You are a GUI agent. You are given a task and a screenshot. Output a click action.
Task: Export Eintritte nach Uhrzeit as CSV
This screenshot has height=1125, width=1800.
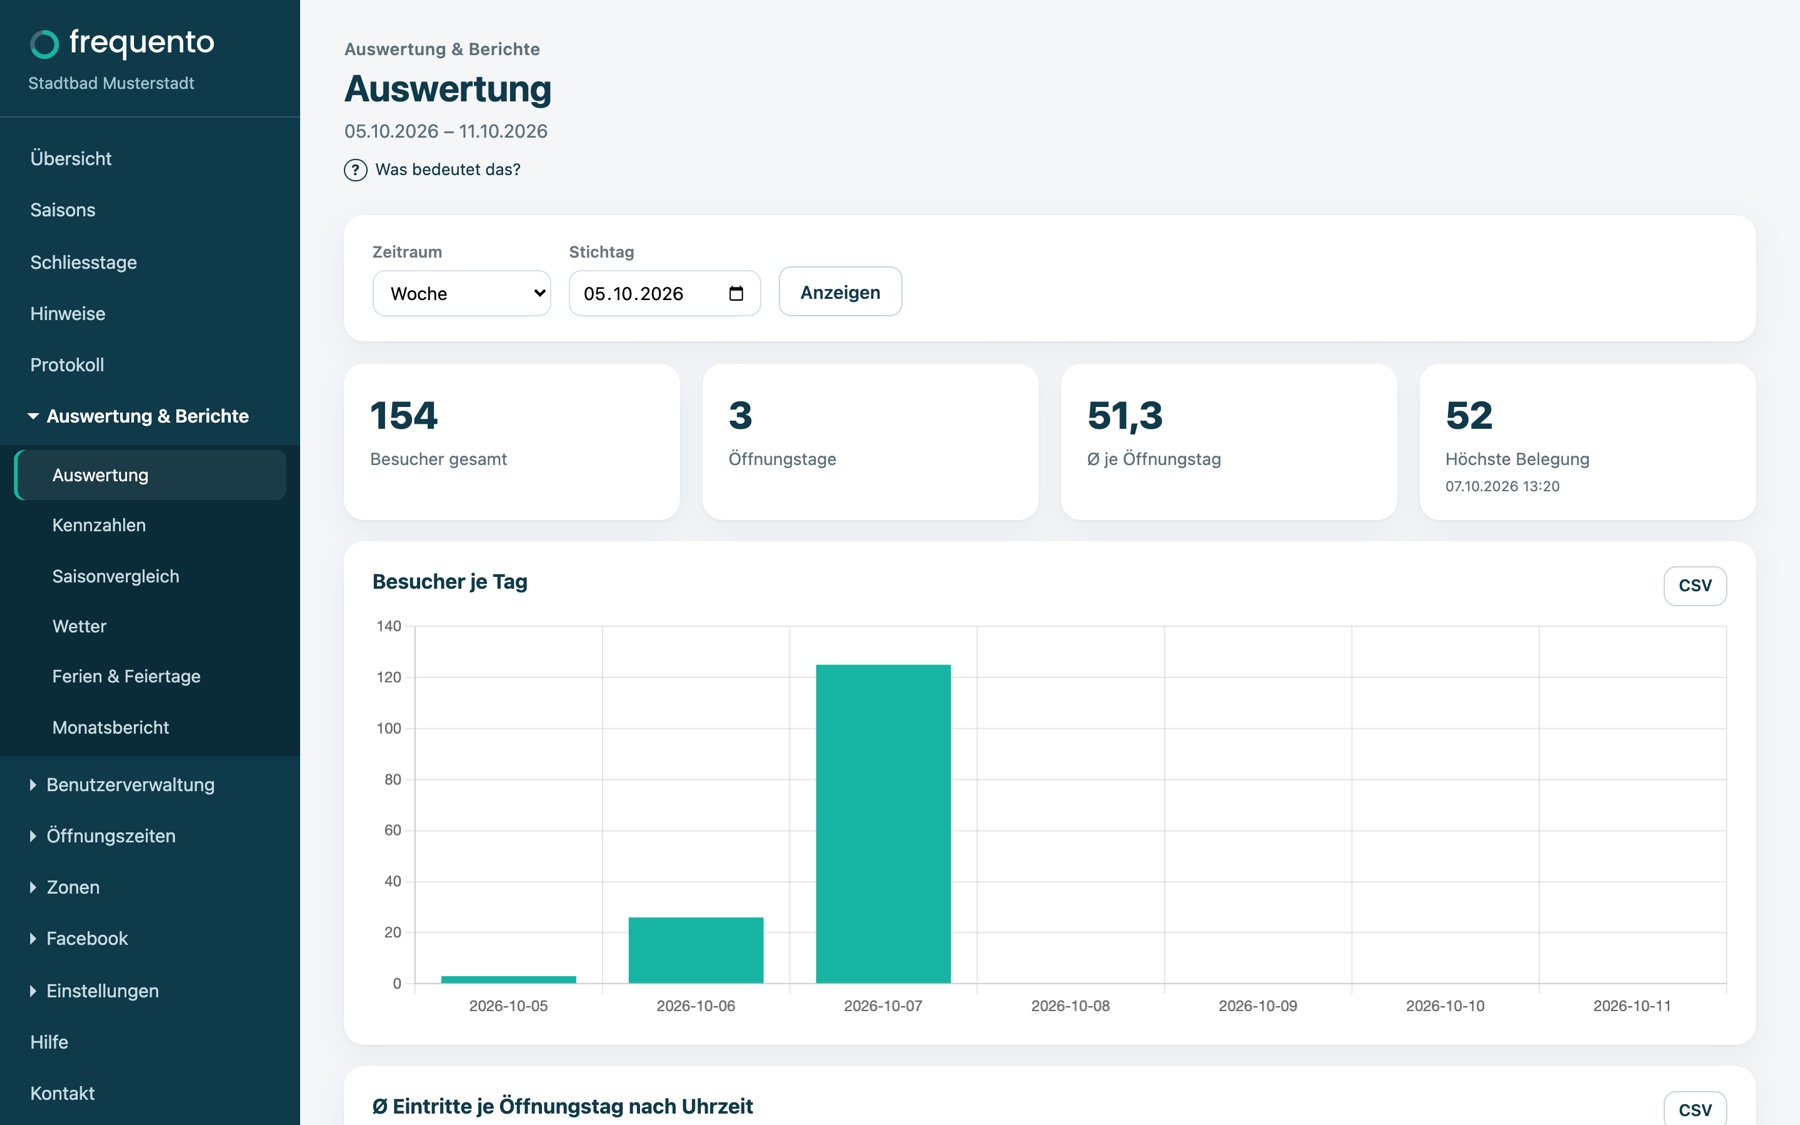(x=1695, y=1108)
